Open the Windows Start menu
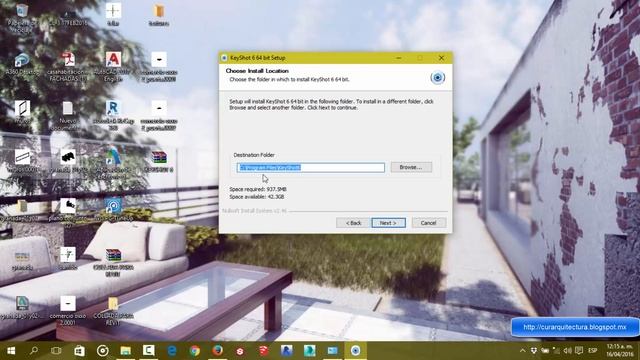Screen dimensions: 640x360 point(11,351)
